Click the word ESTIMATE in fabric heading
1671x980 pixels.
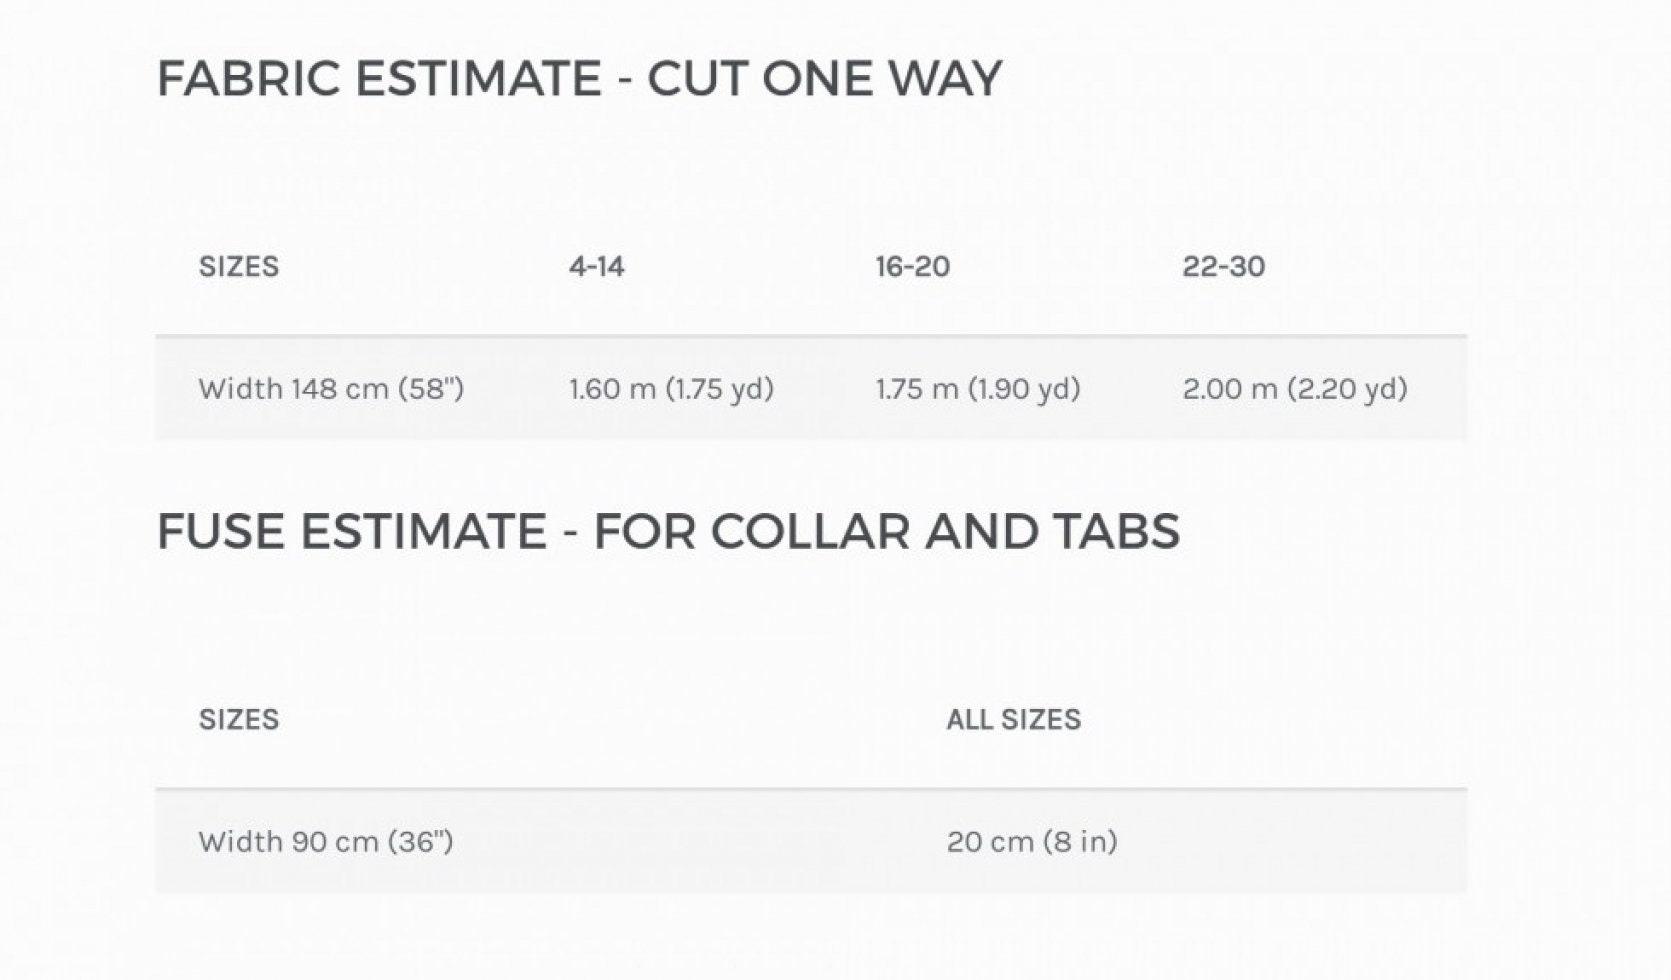[478, 78]
